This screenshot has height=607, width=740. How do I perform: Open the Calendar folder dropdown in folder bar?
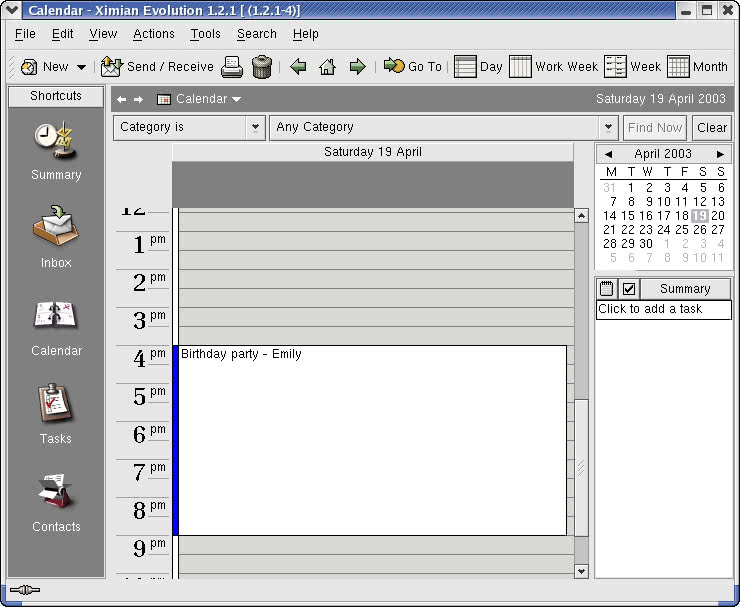point(199,99)
